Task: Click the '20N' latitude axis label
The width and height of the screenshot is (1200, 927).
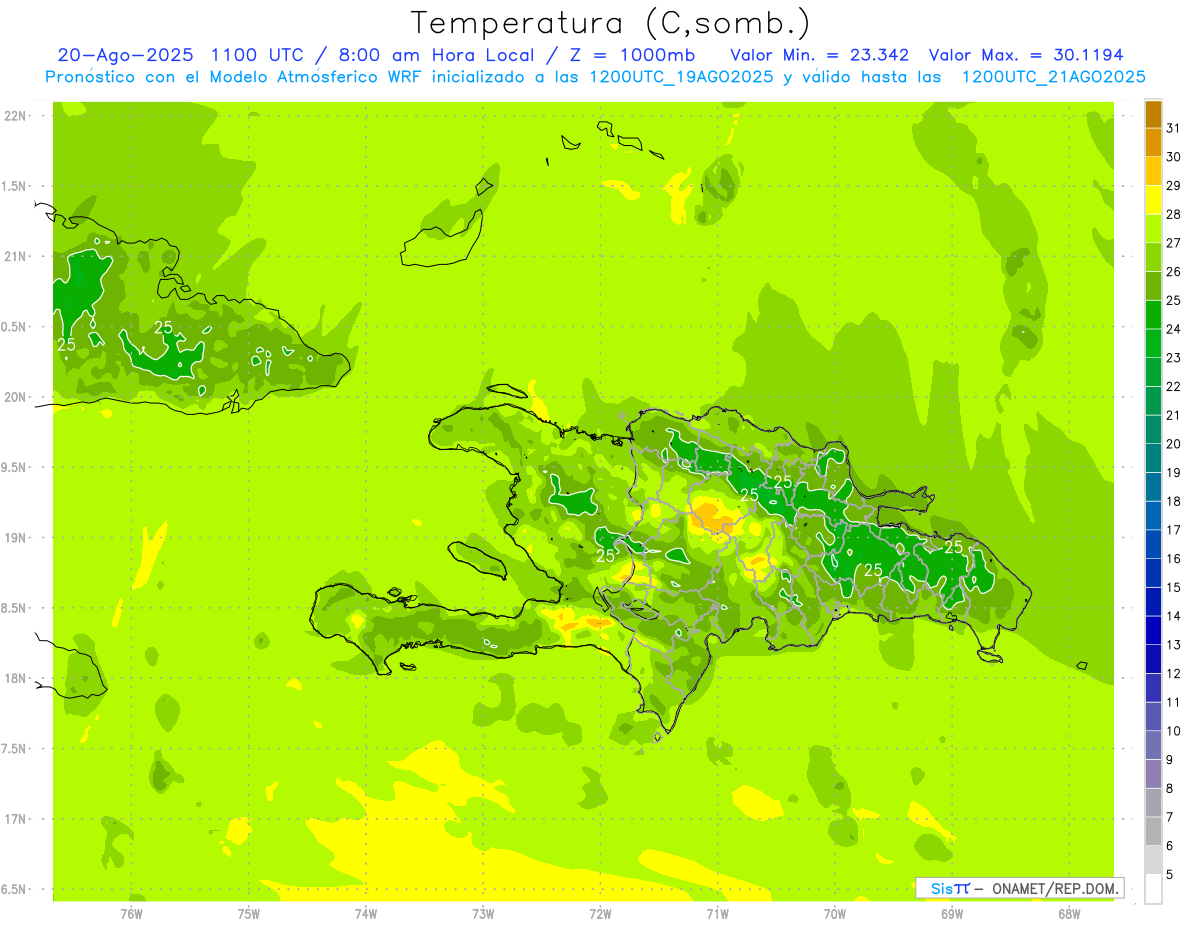Action: click(17, 397)
